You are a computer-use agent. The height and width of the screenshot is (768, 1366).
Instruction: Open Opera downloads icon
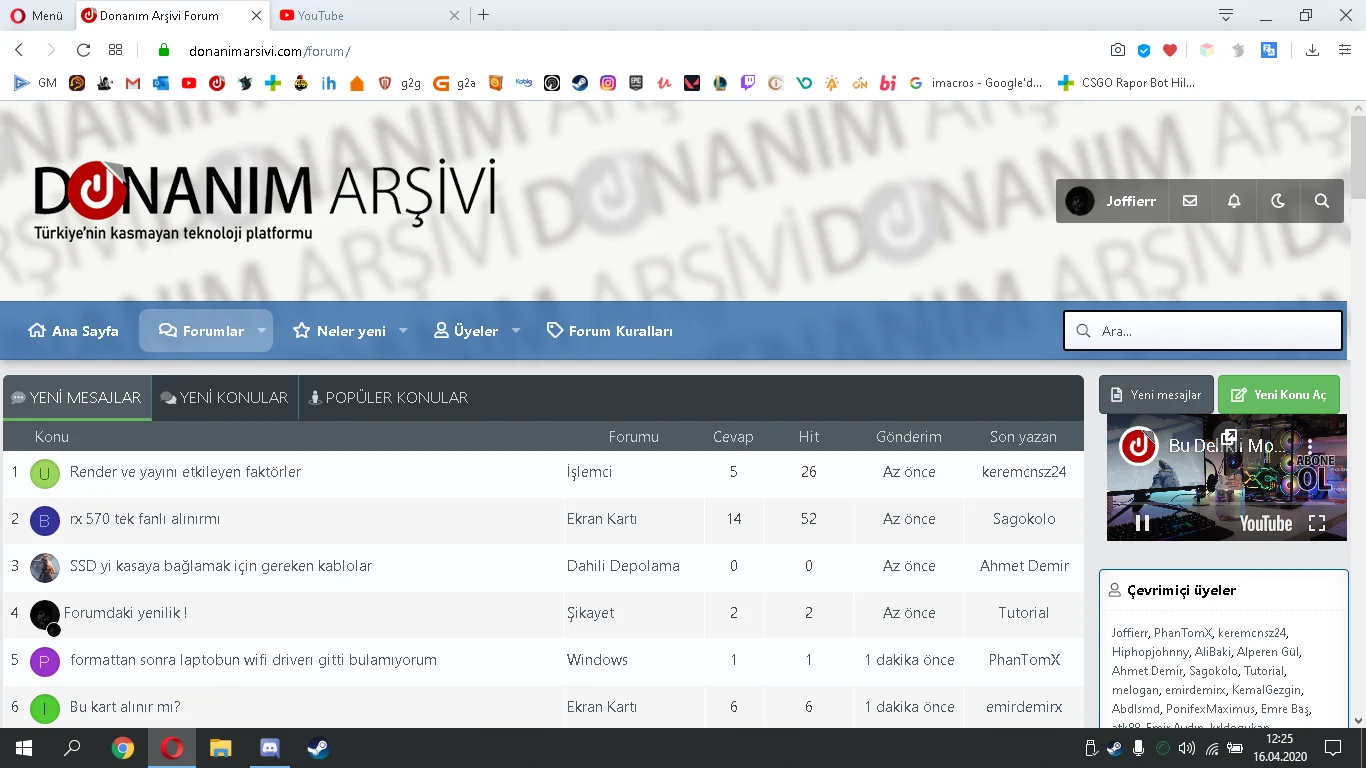click(1312, 50)
